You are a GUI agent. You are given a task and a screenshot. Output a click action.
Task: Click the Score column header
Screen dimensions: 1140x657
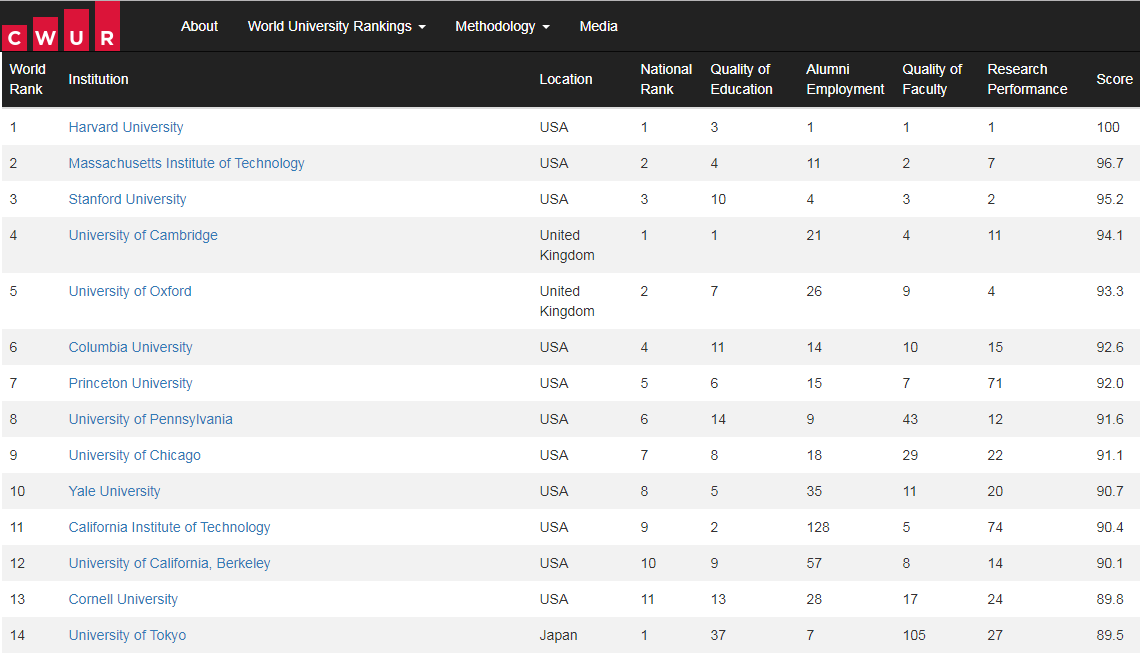click(1115, 79)
